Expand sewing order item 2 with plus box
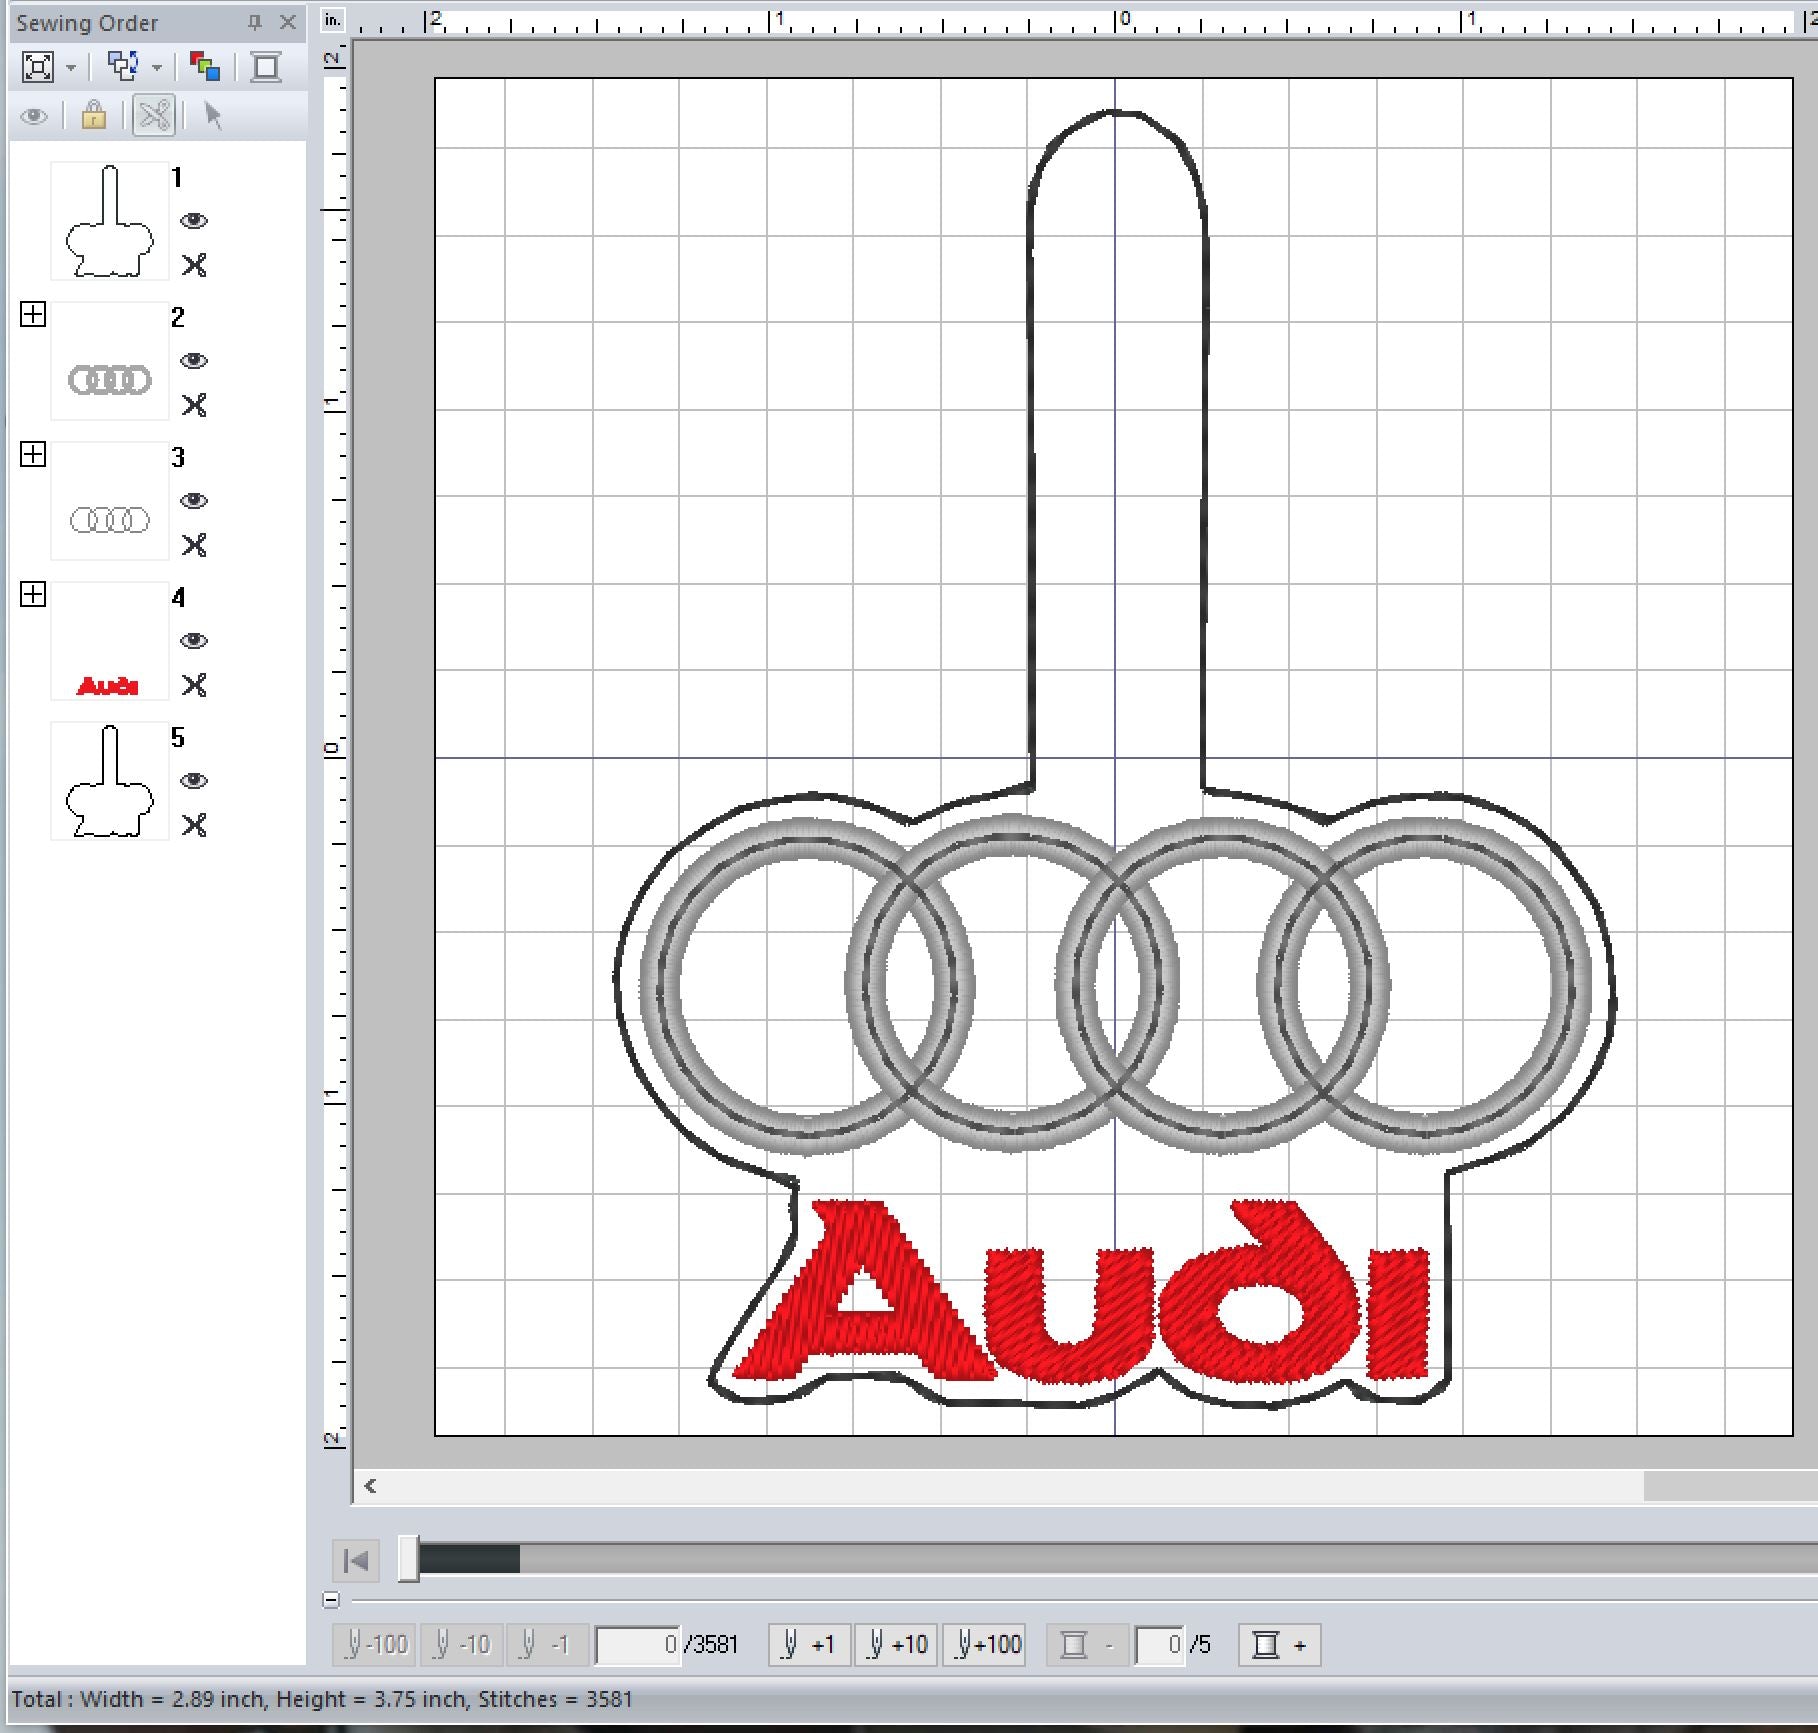The height and width of the screenshot is (1733, 1818). pyautogui.click(x=33, y=315)
